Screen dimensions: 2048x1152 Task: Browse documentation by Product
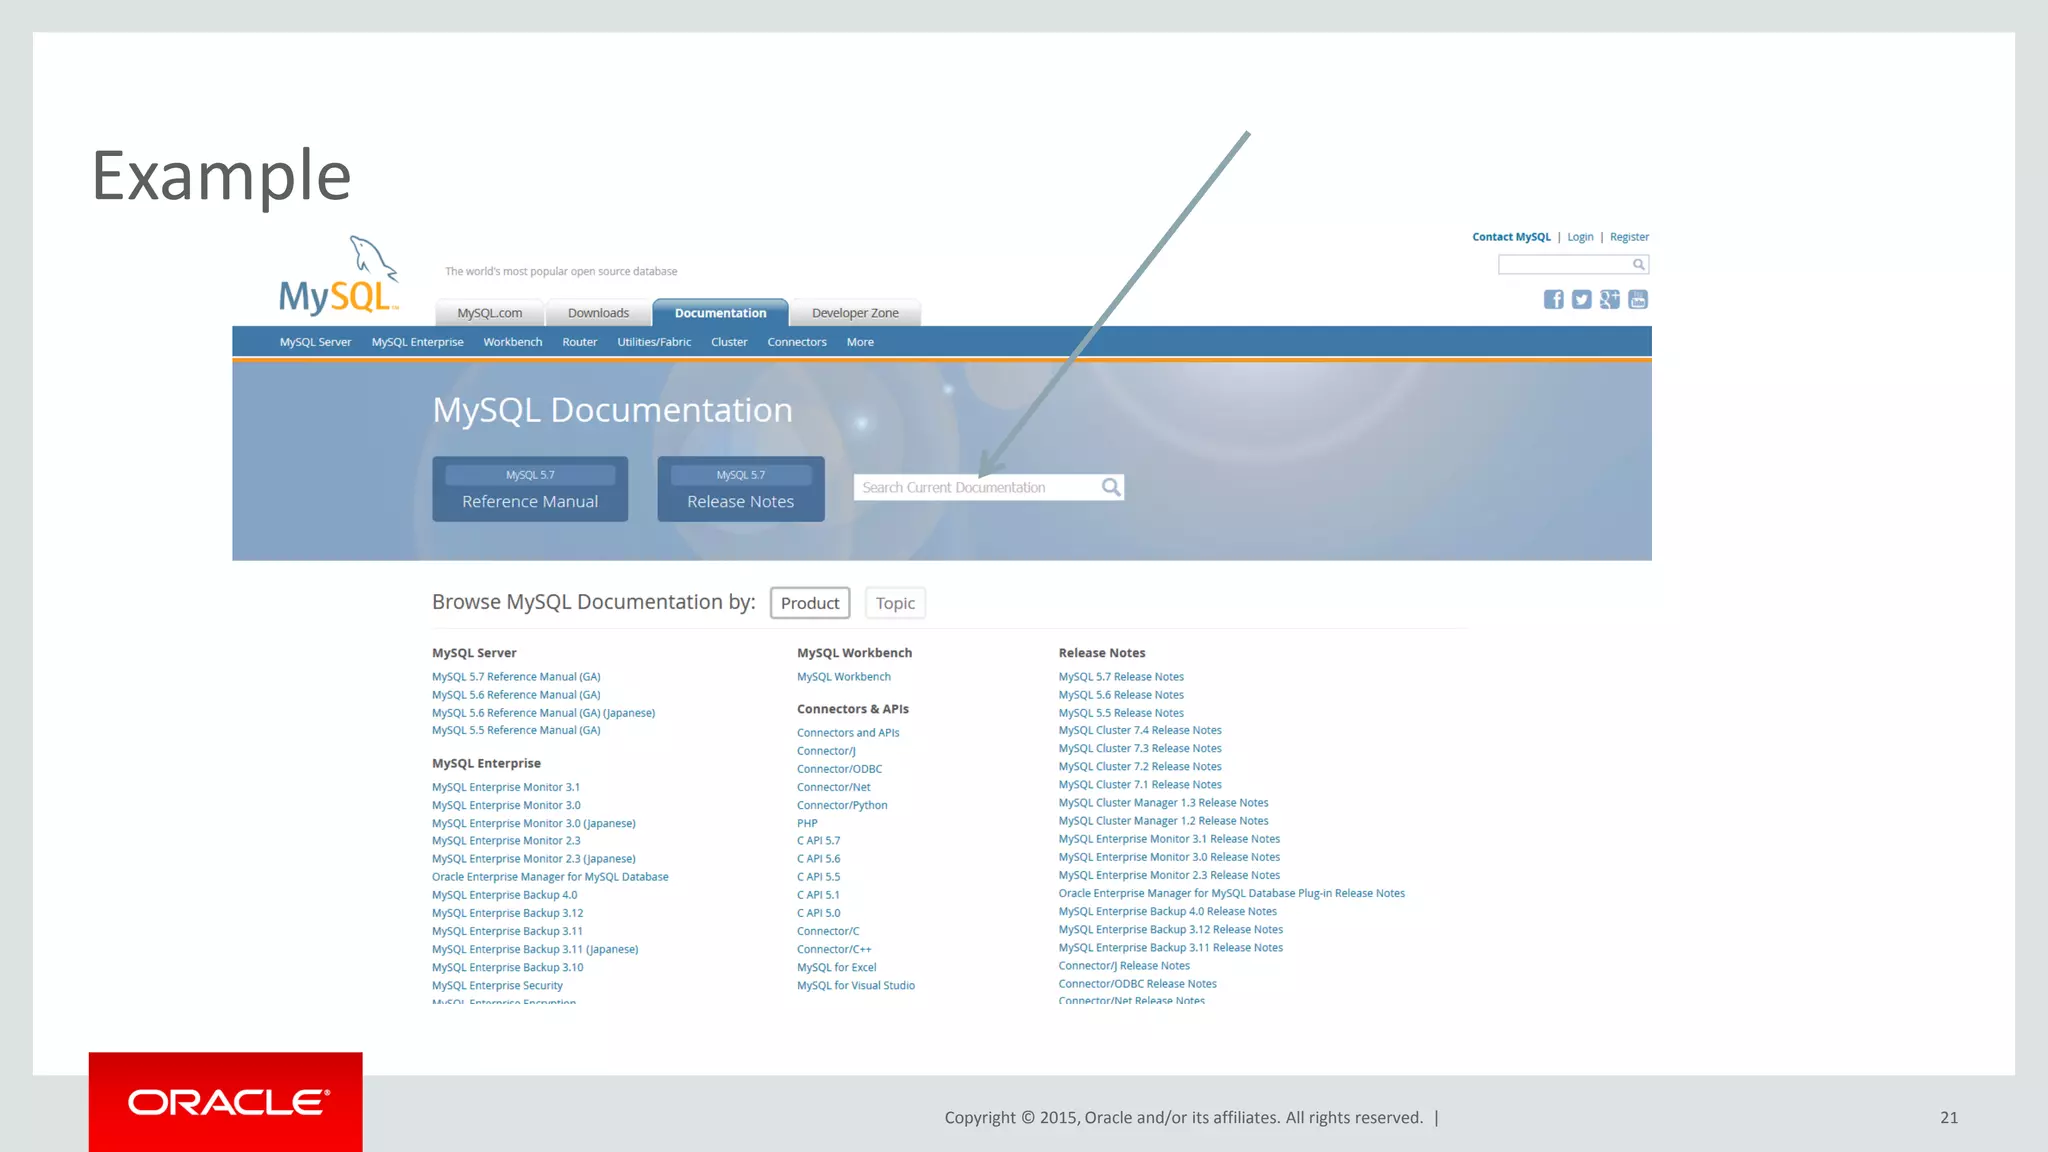tap(810, 603)
